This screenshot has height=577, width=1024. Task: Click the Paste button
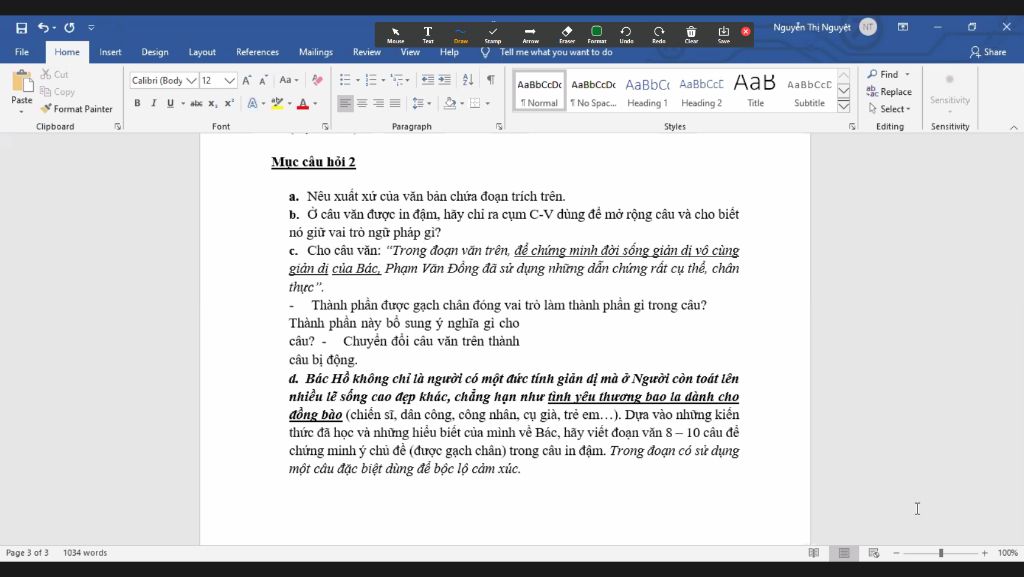[x=22, y=90]
